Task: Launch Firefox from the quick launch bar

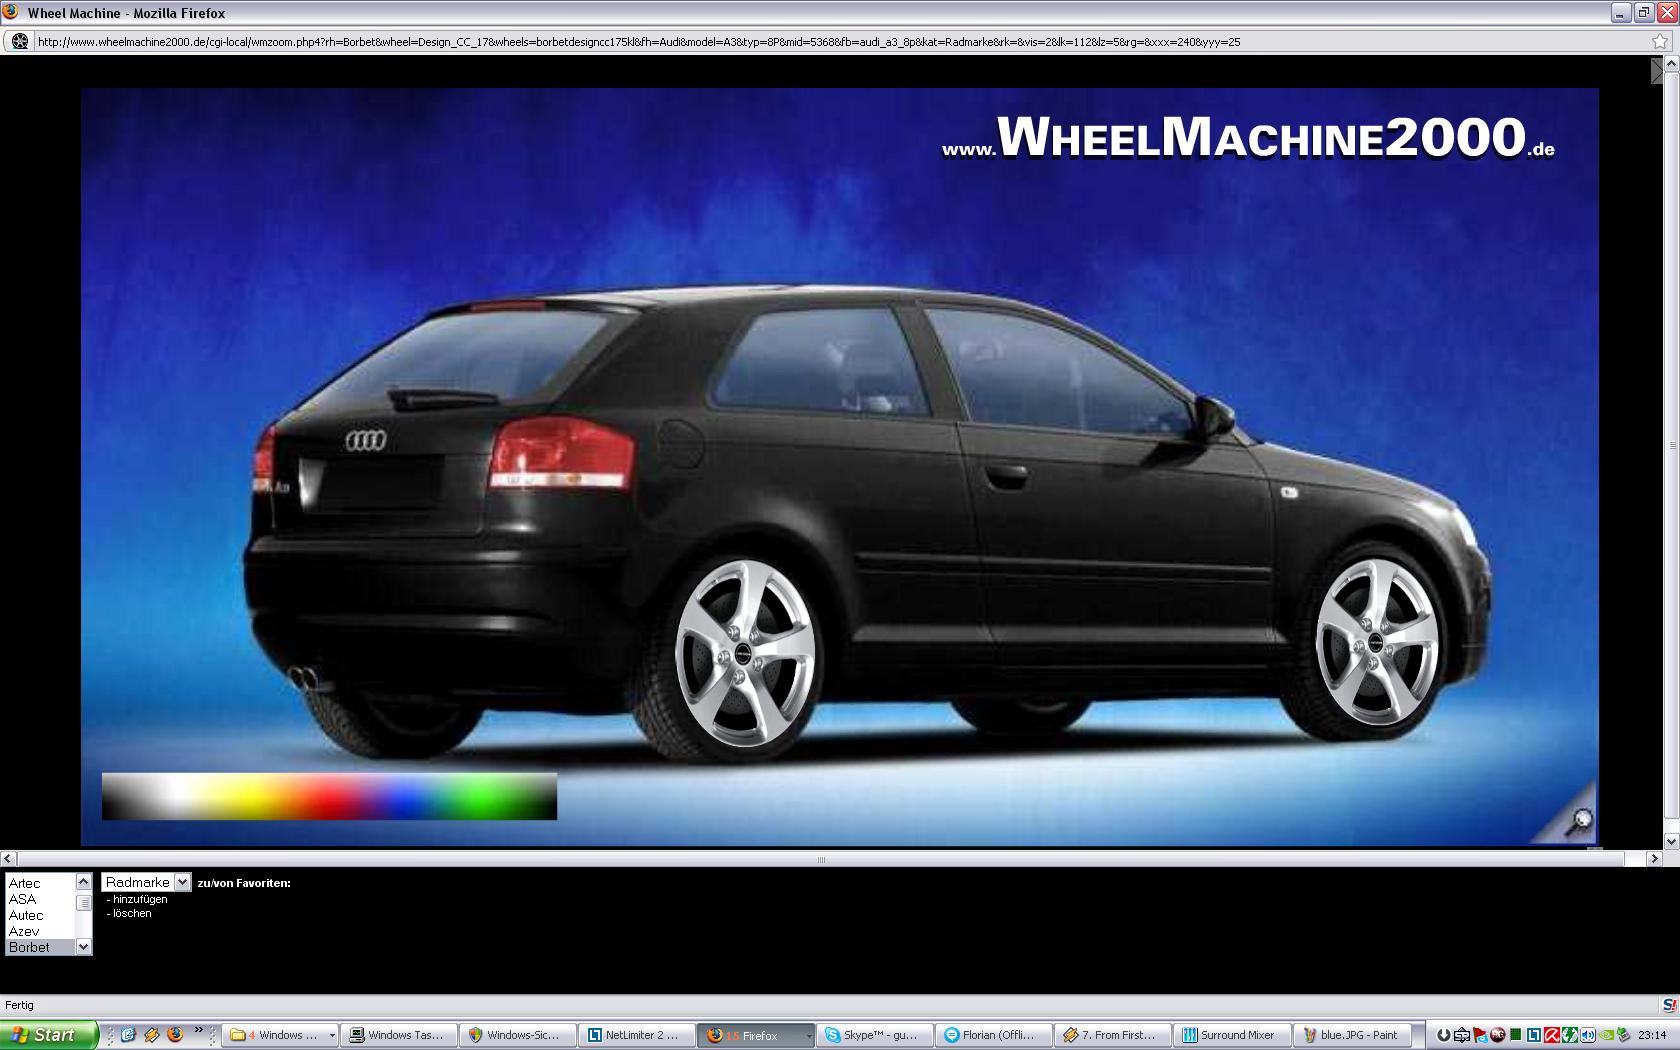Action: 175,1035
